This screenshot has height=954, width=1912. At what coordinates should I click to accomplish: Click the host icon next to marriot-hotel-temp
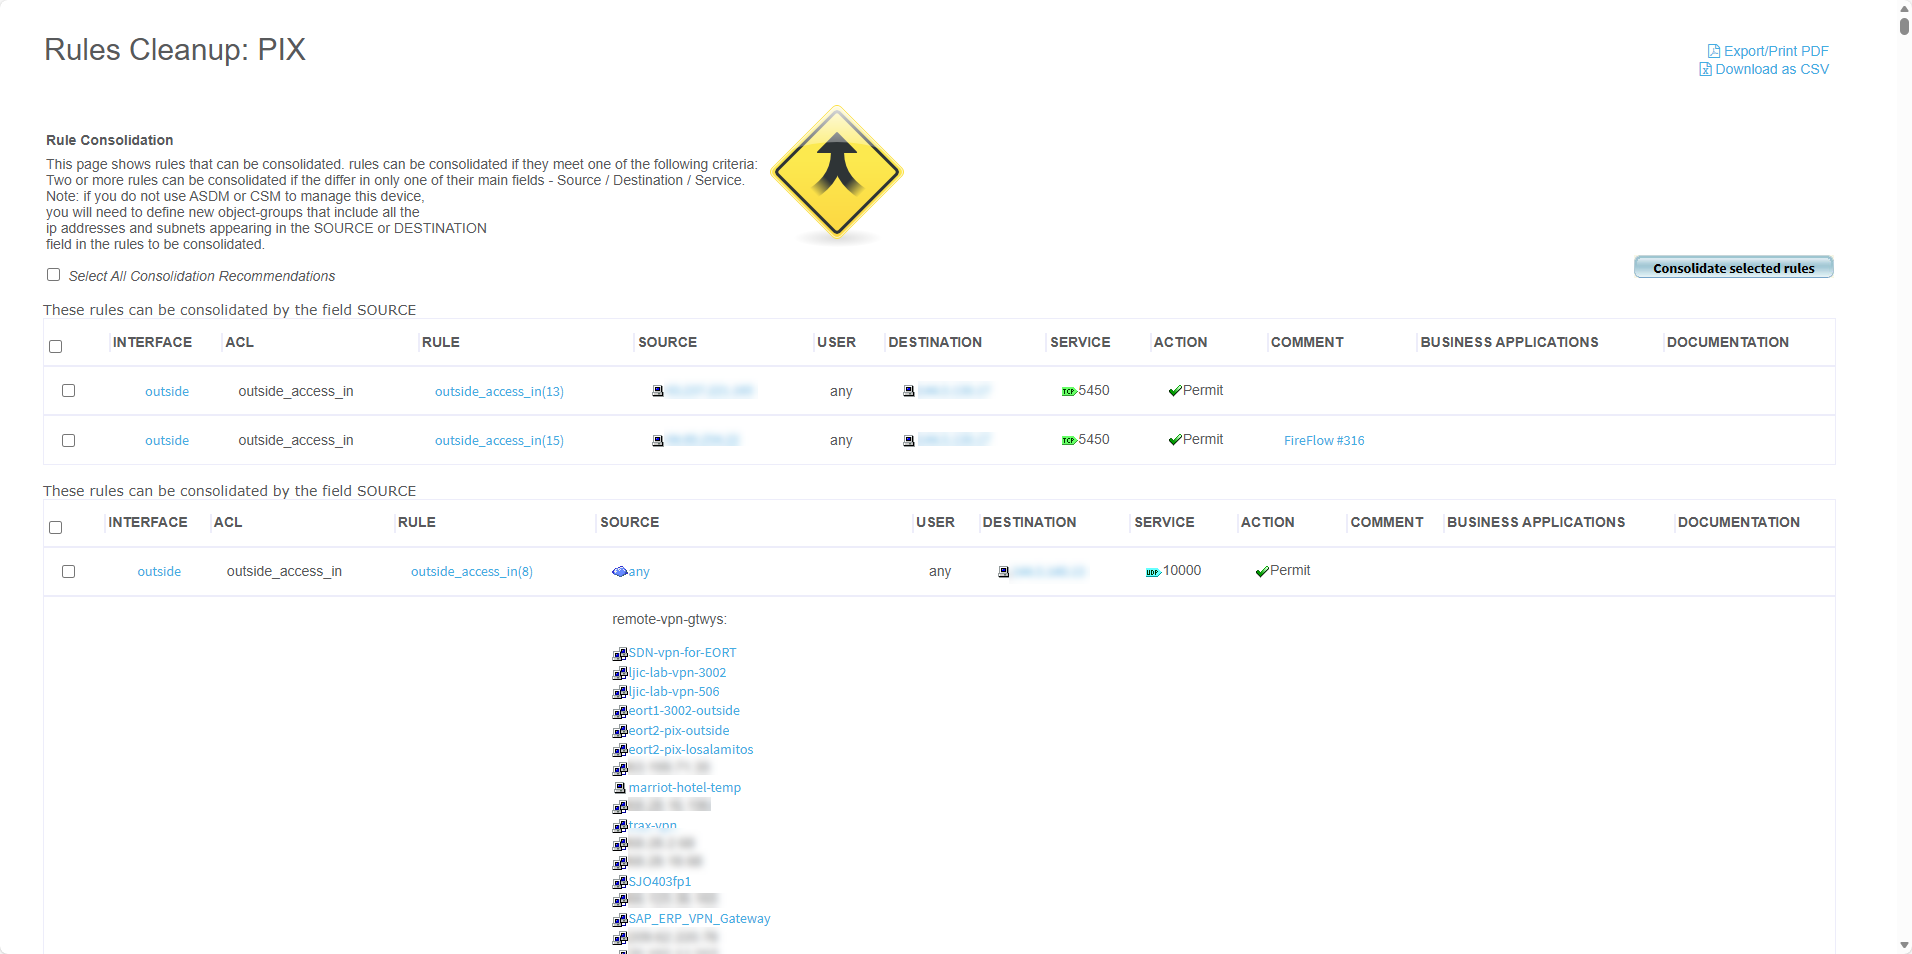619,788
